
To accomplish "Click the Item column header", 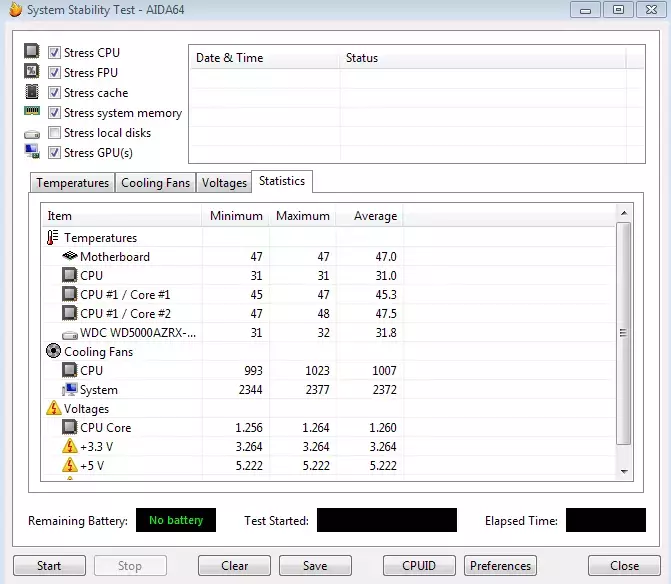I will [122, 216].
